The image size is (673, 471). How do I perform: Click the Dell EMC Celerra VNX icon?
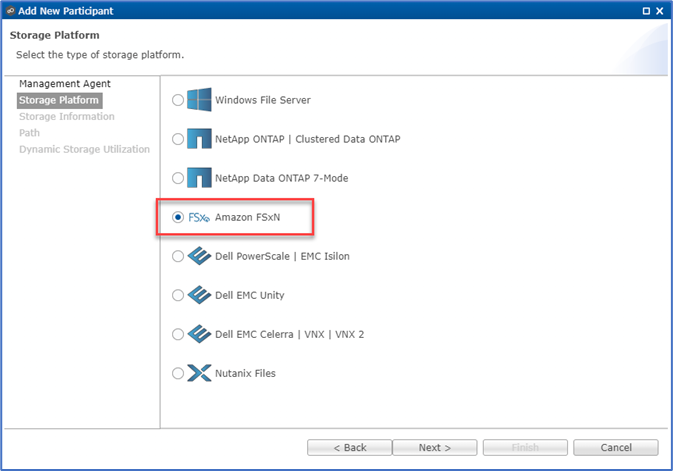199,334
